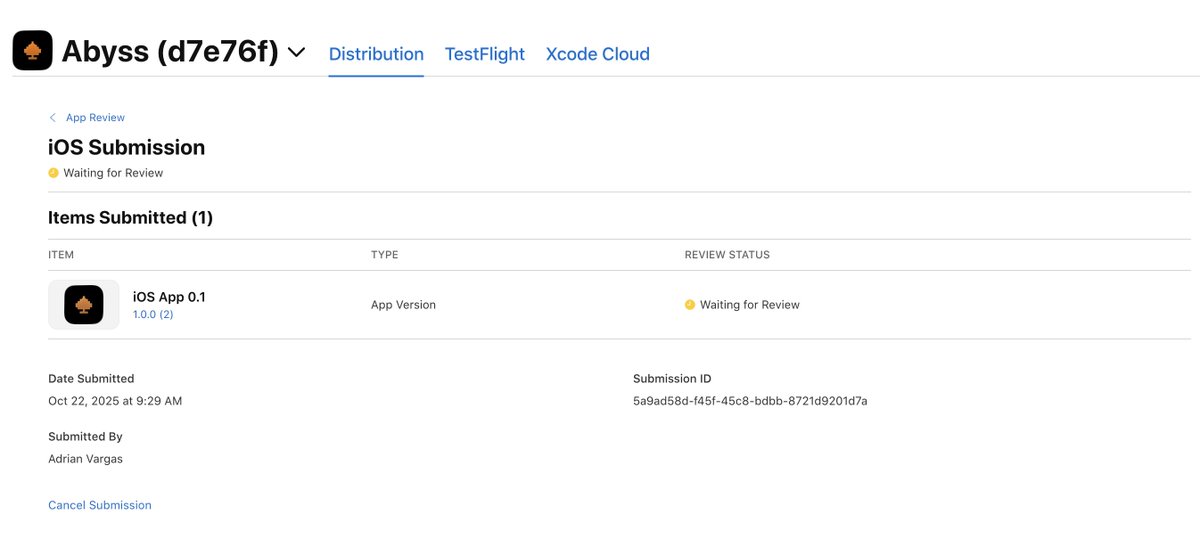This screenshot has height=555, width=1200.
Task: Click the Cancel Submission link
Action: pos(100,505)
